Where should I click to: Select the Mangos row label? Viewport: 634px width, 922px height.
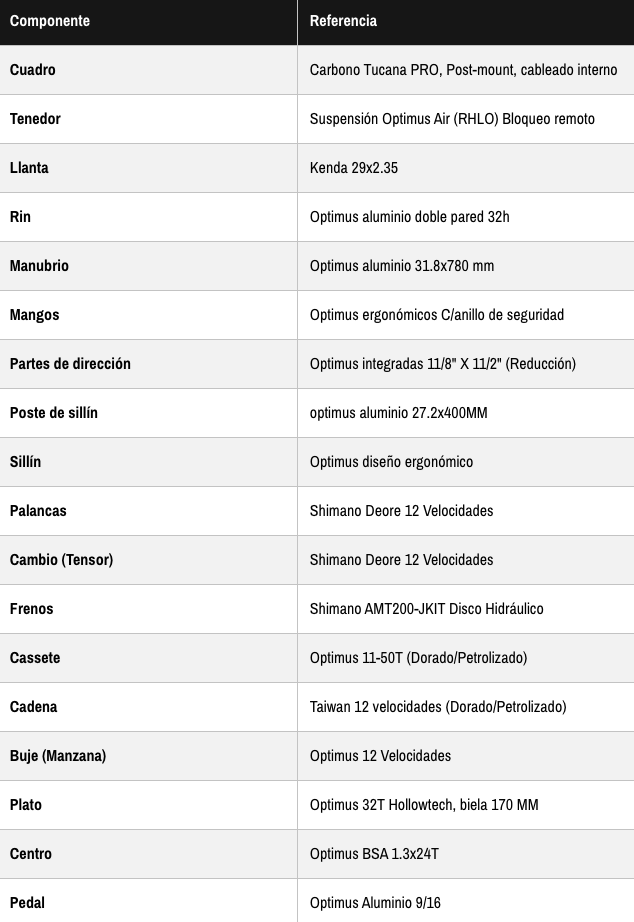pyautogui.click(x=35, y=315)
